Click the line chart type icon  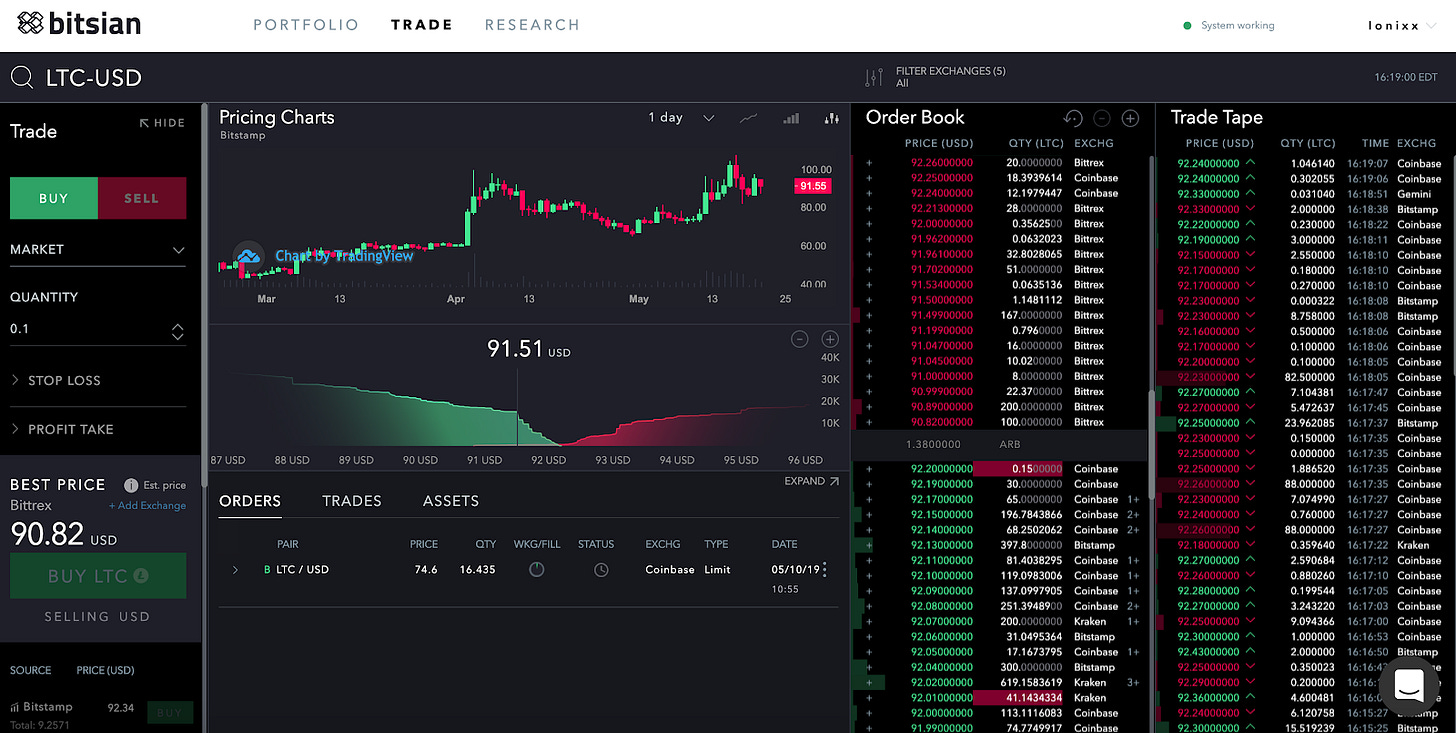point(748,118)
